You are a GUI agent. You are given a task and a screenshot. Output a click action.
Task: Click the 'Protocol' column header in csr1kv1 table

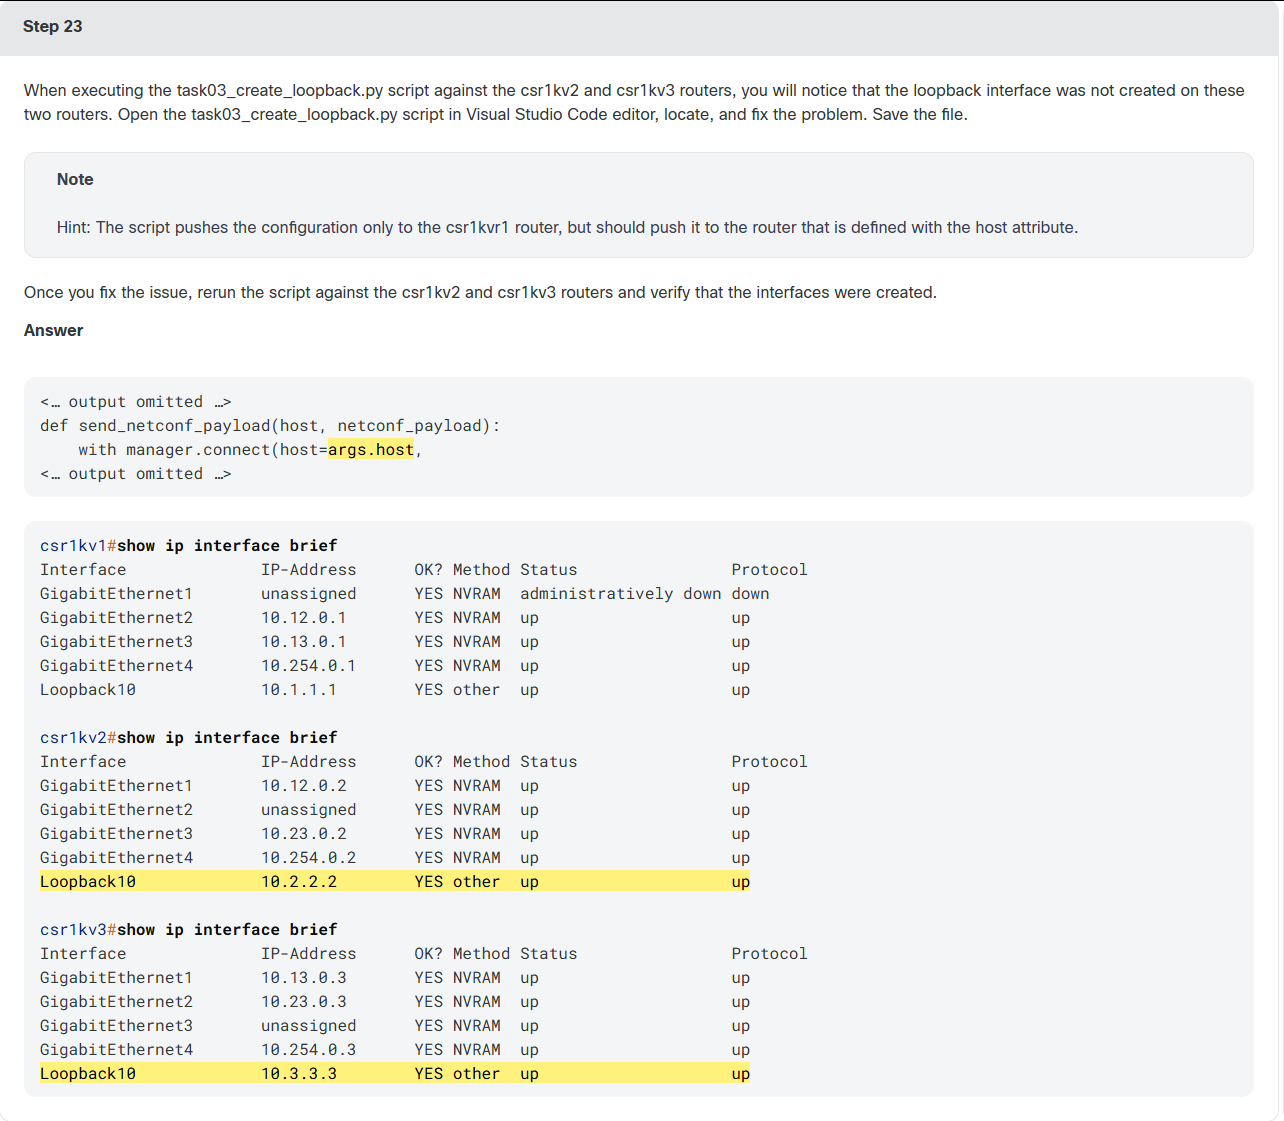[769, 570]
